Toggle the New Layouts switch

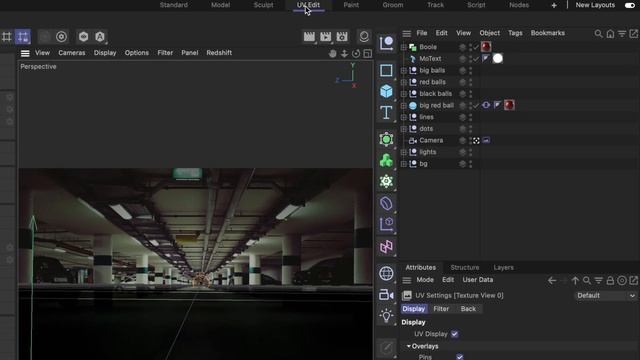pyautogui.click(x=630, y=5)
